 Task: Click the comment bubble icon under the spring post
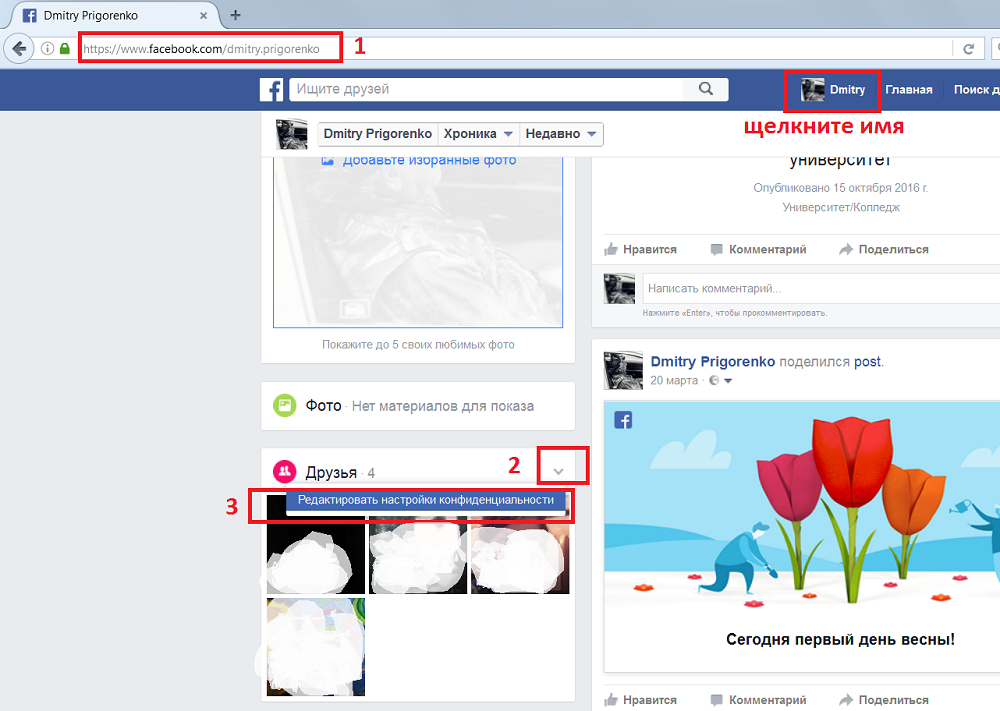717,700
